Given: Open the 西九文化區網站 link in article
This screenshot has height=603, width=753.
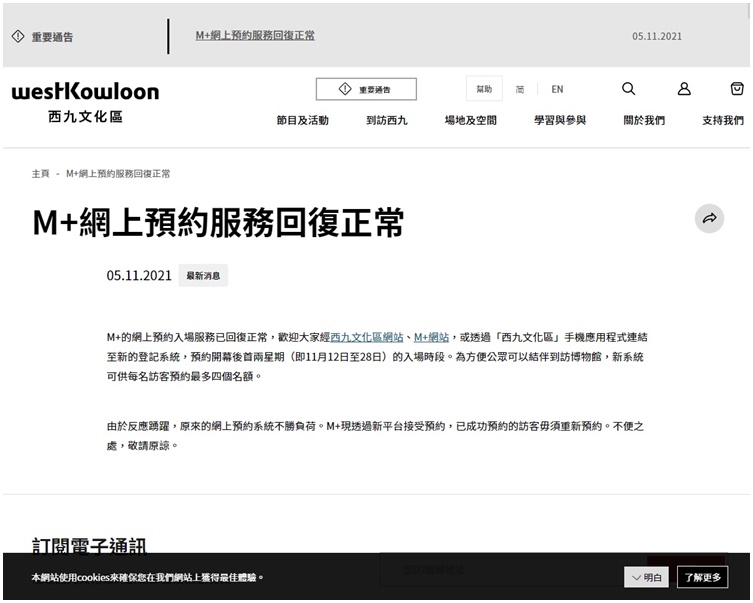Looking at the screenshot, I should [x=367, y=338].
